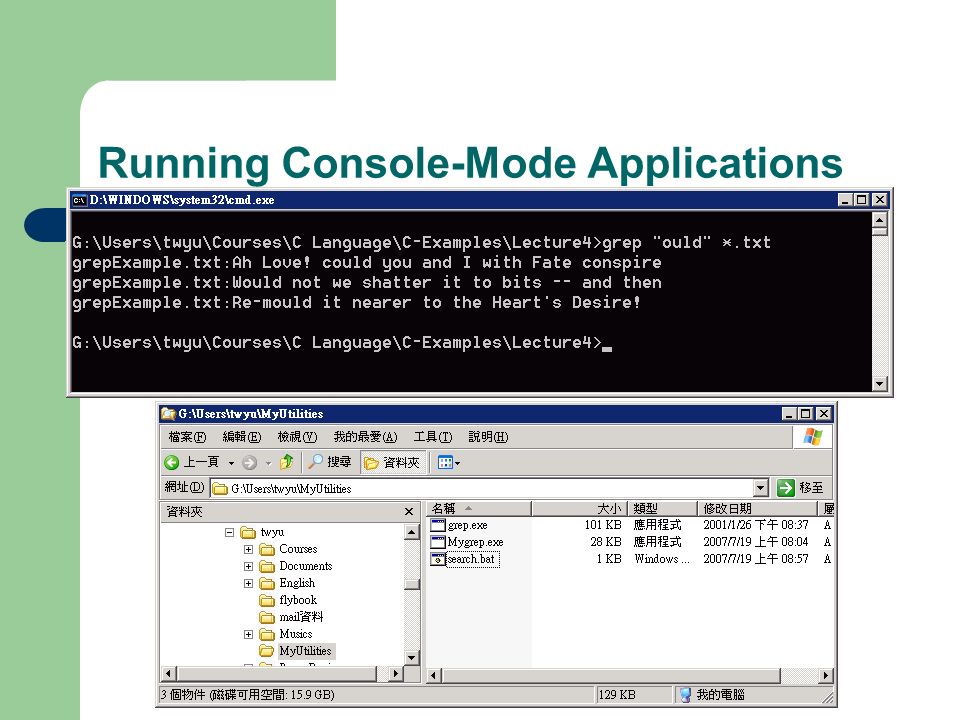The height and width of the screenshot is (720, 960).
Task: Click file list horizontal scrollbar left arrow
Action: pos(433,676)
